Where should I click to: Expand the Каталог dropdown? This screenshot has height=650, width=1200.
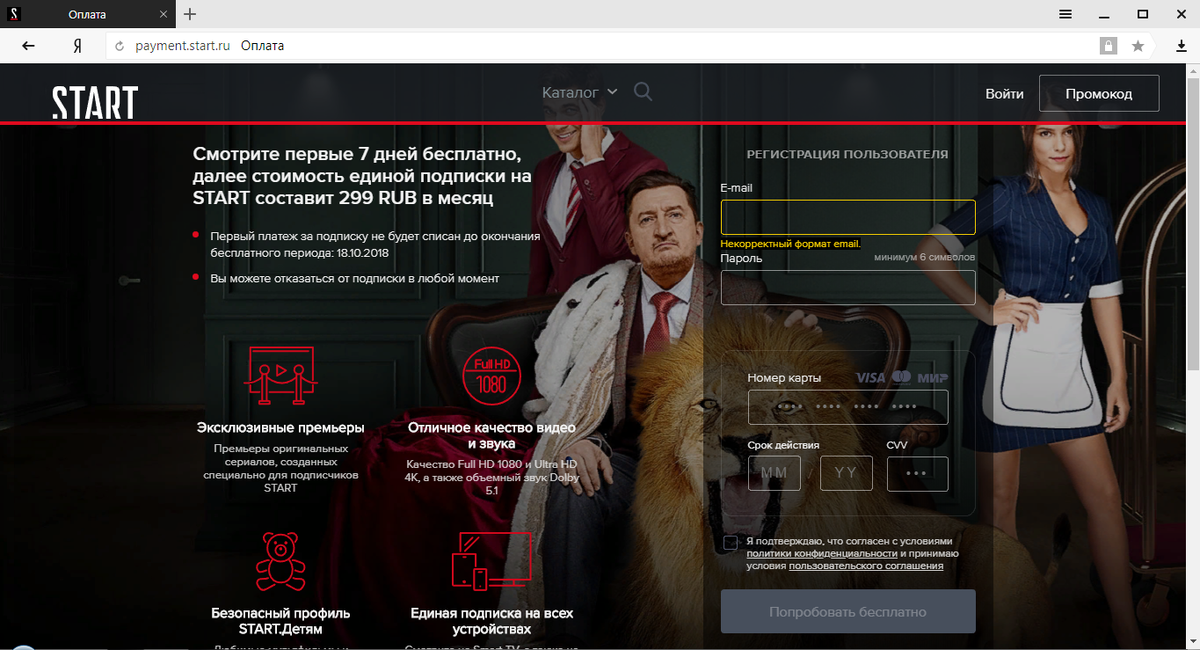point(580,92)
